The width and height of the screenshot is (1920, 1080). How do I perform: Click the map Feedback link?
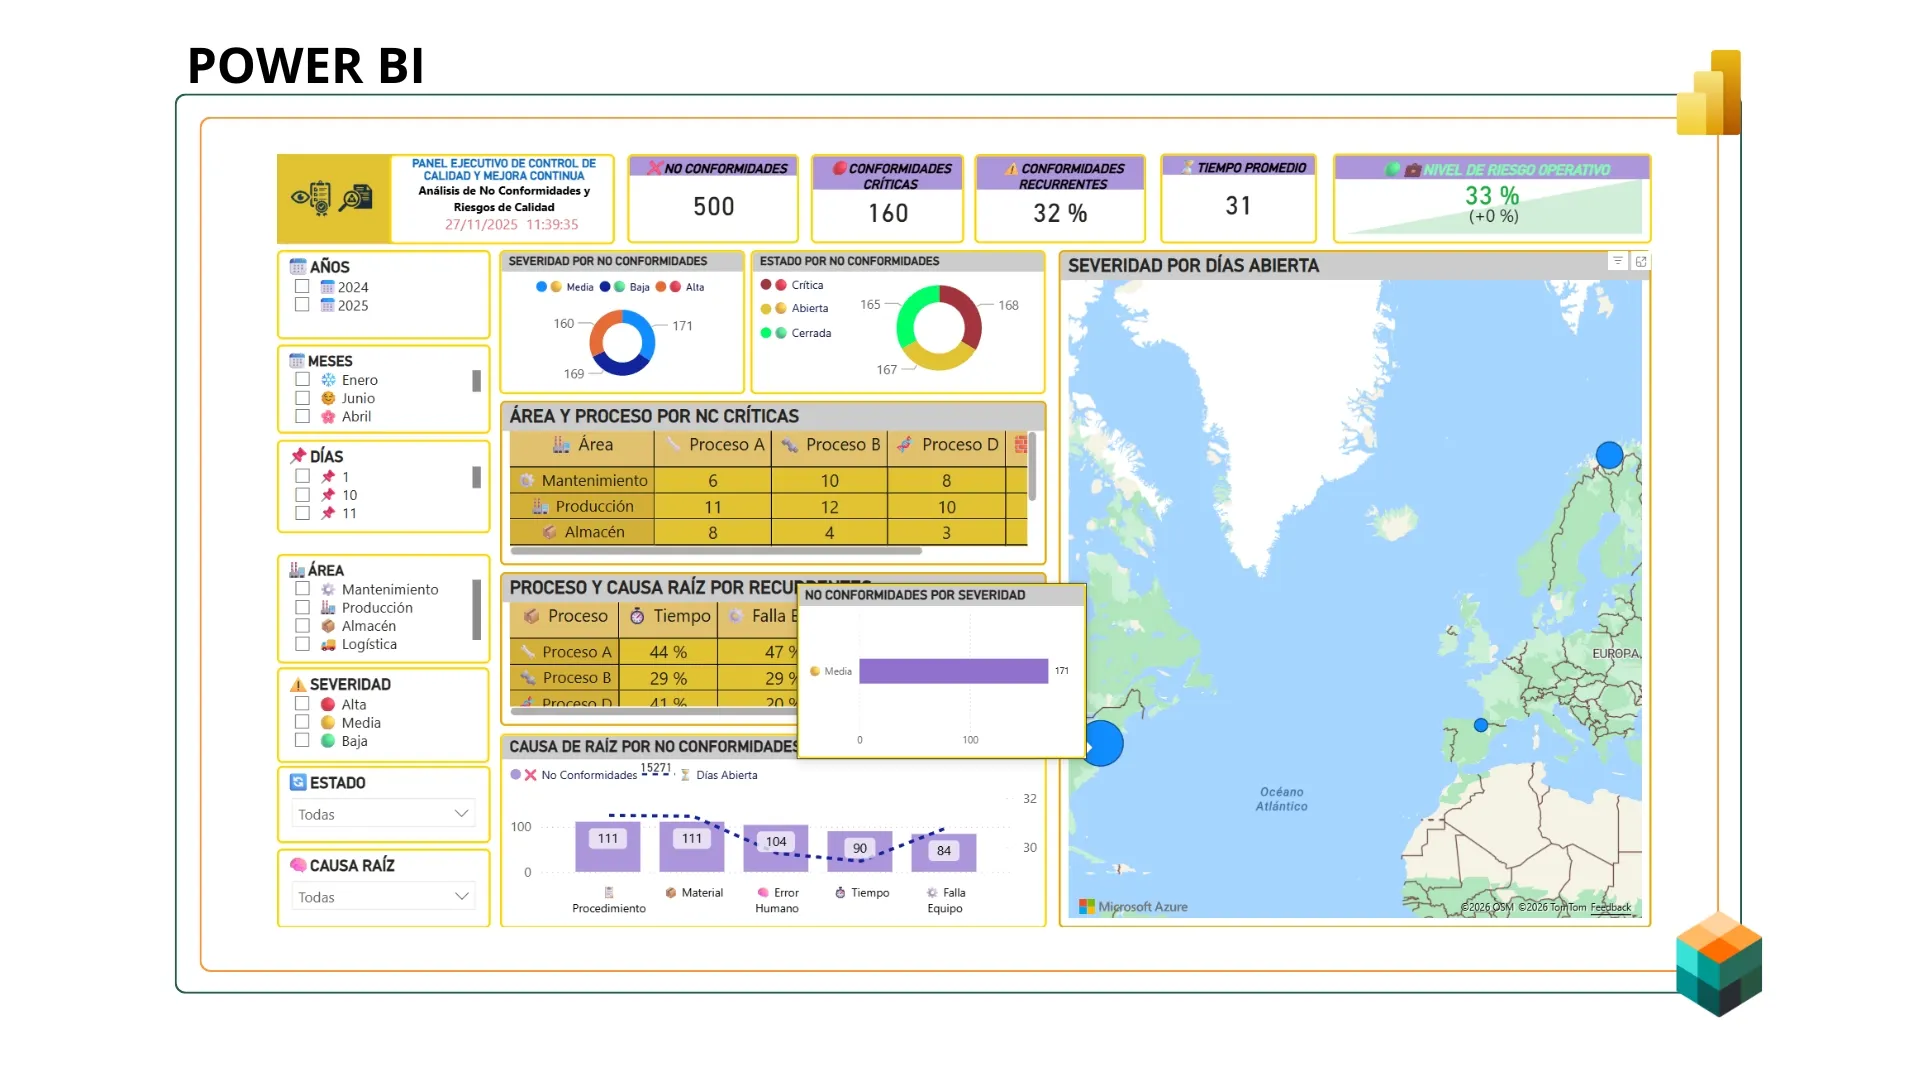(1610, 908)
